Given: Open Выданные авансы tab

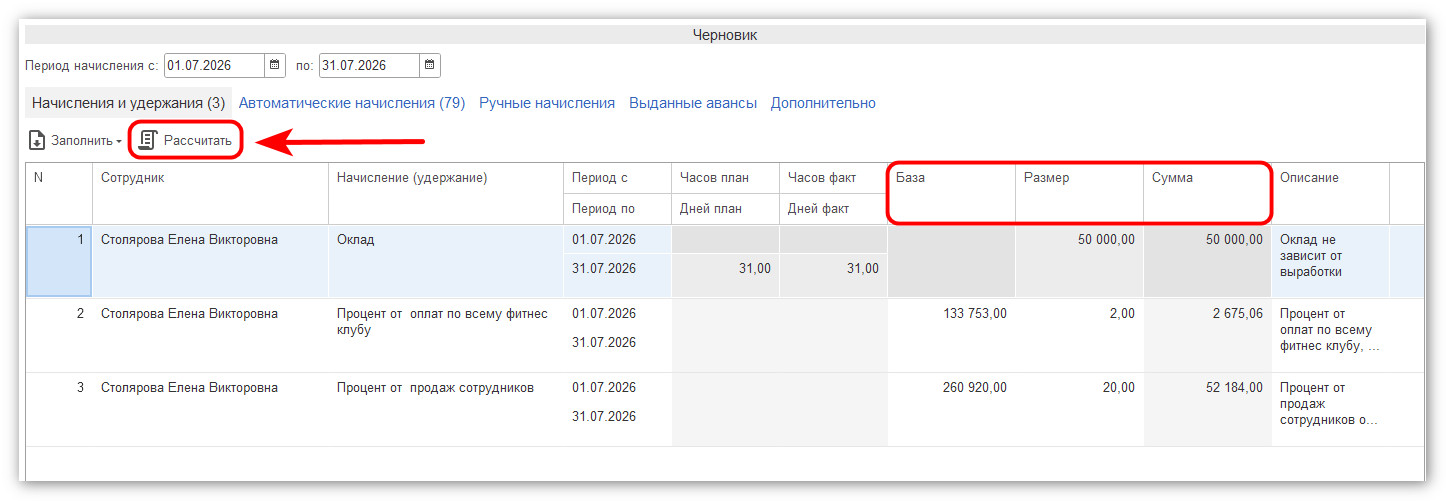Looking at the screenshot, I should [693, 103].
